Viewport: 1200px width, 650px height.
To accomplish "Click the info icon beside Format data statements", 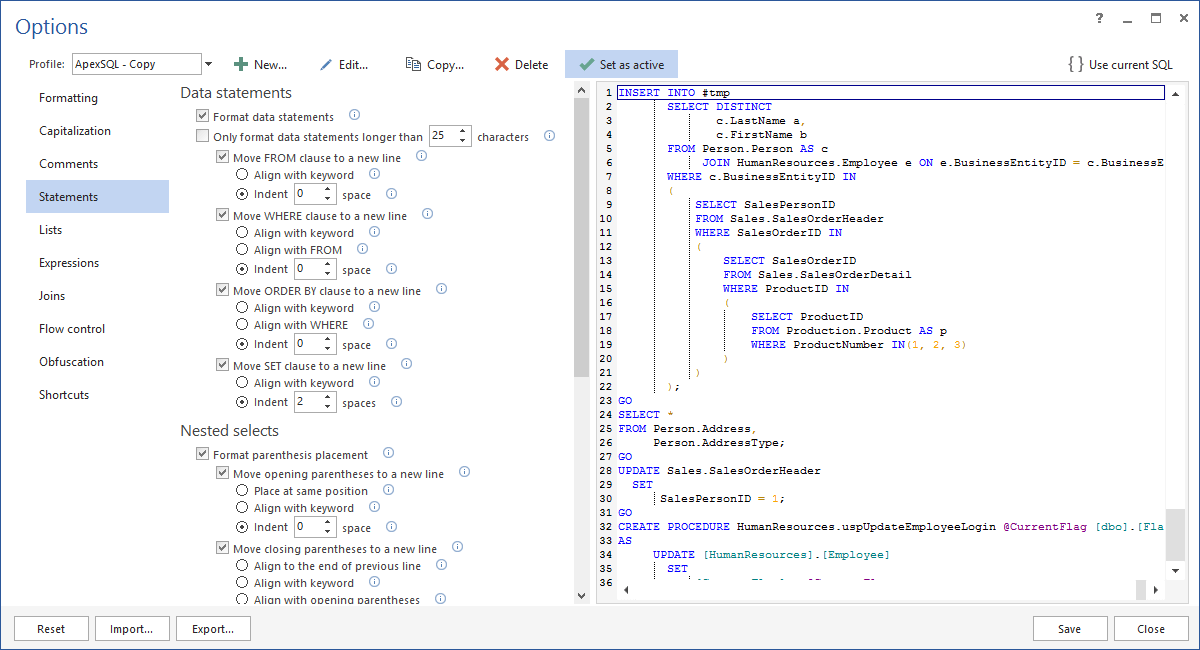I will (354, 116).
